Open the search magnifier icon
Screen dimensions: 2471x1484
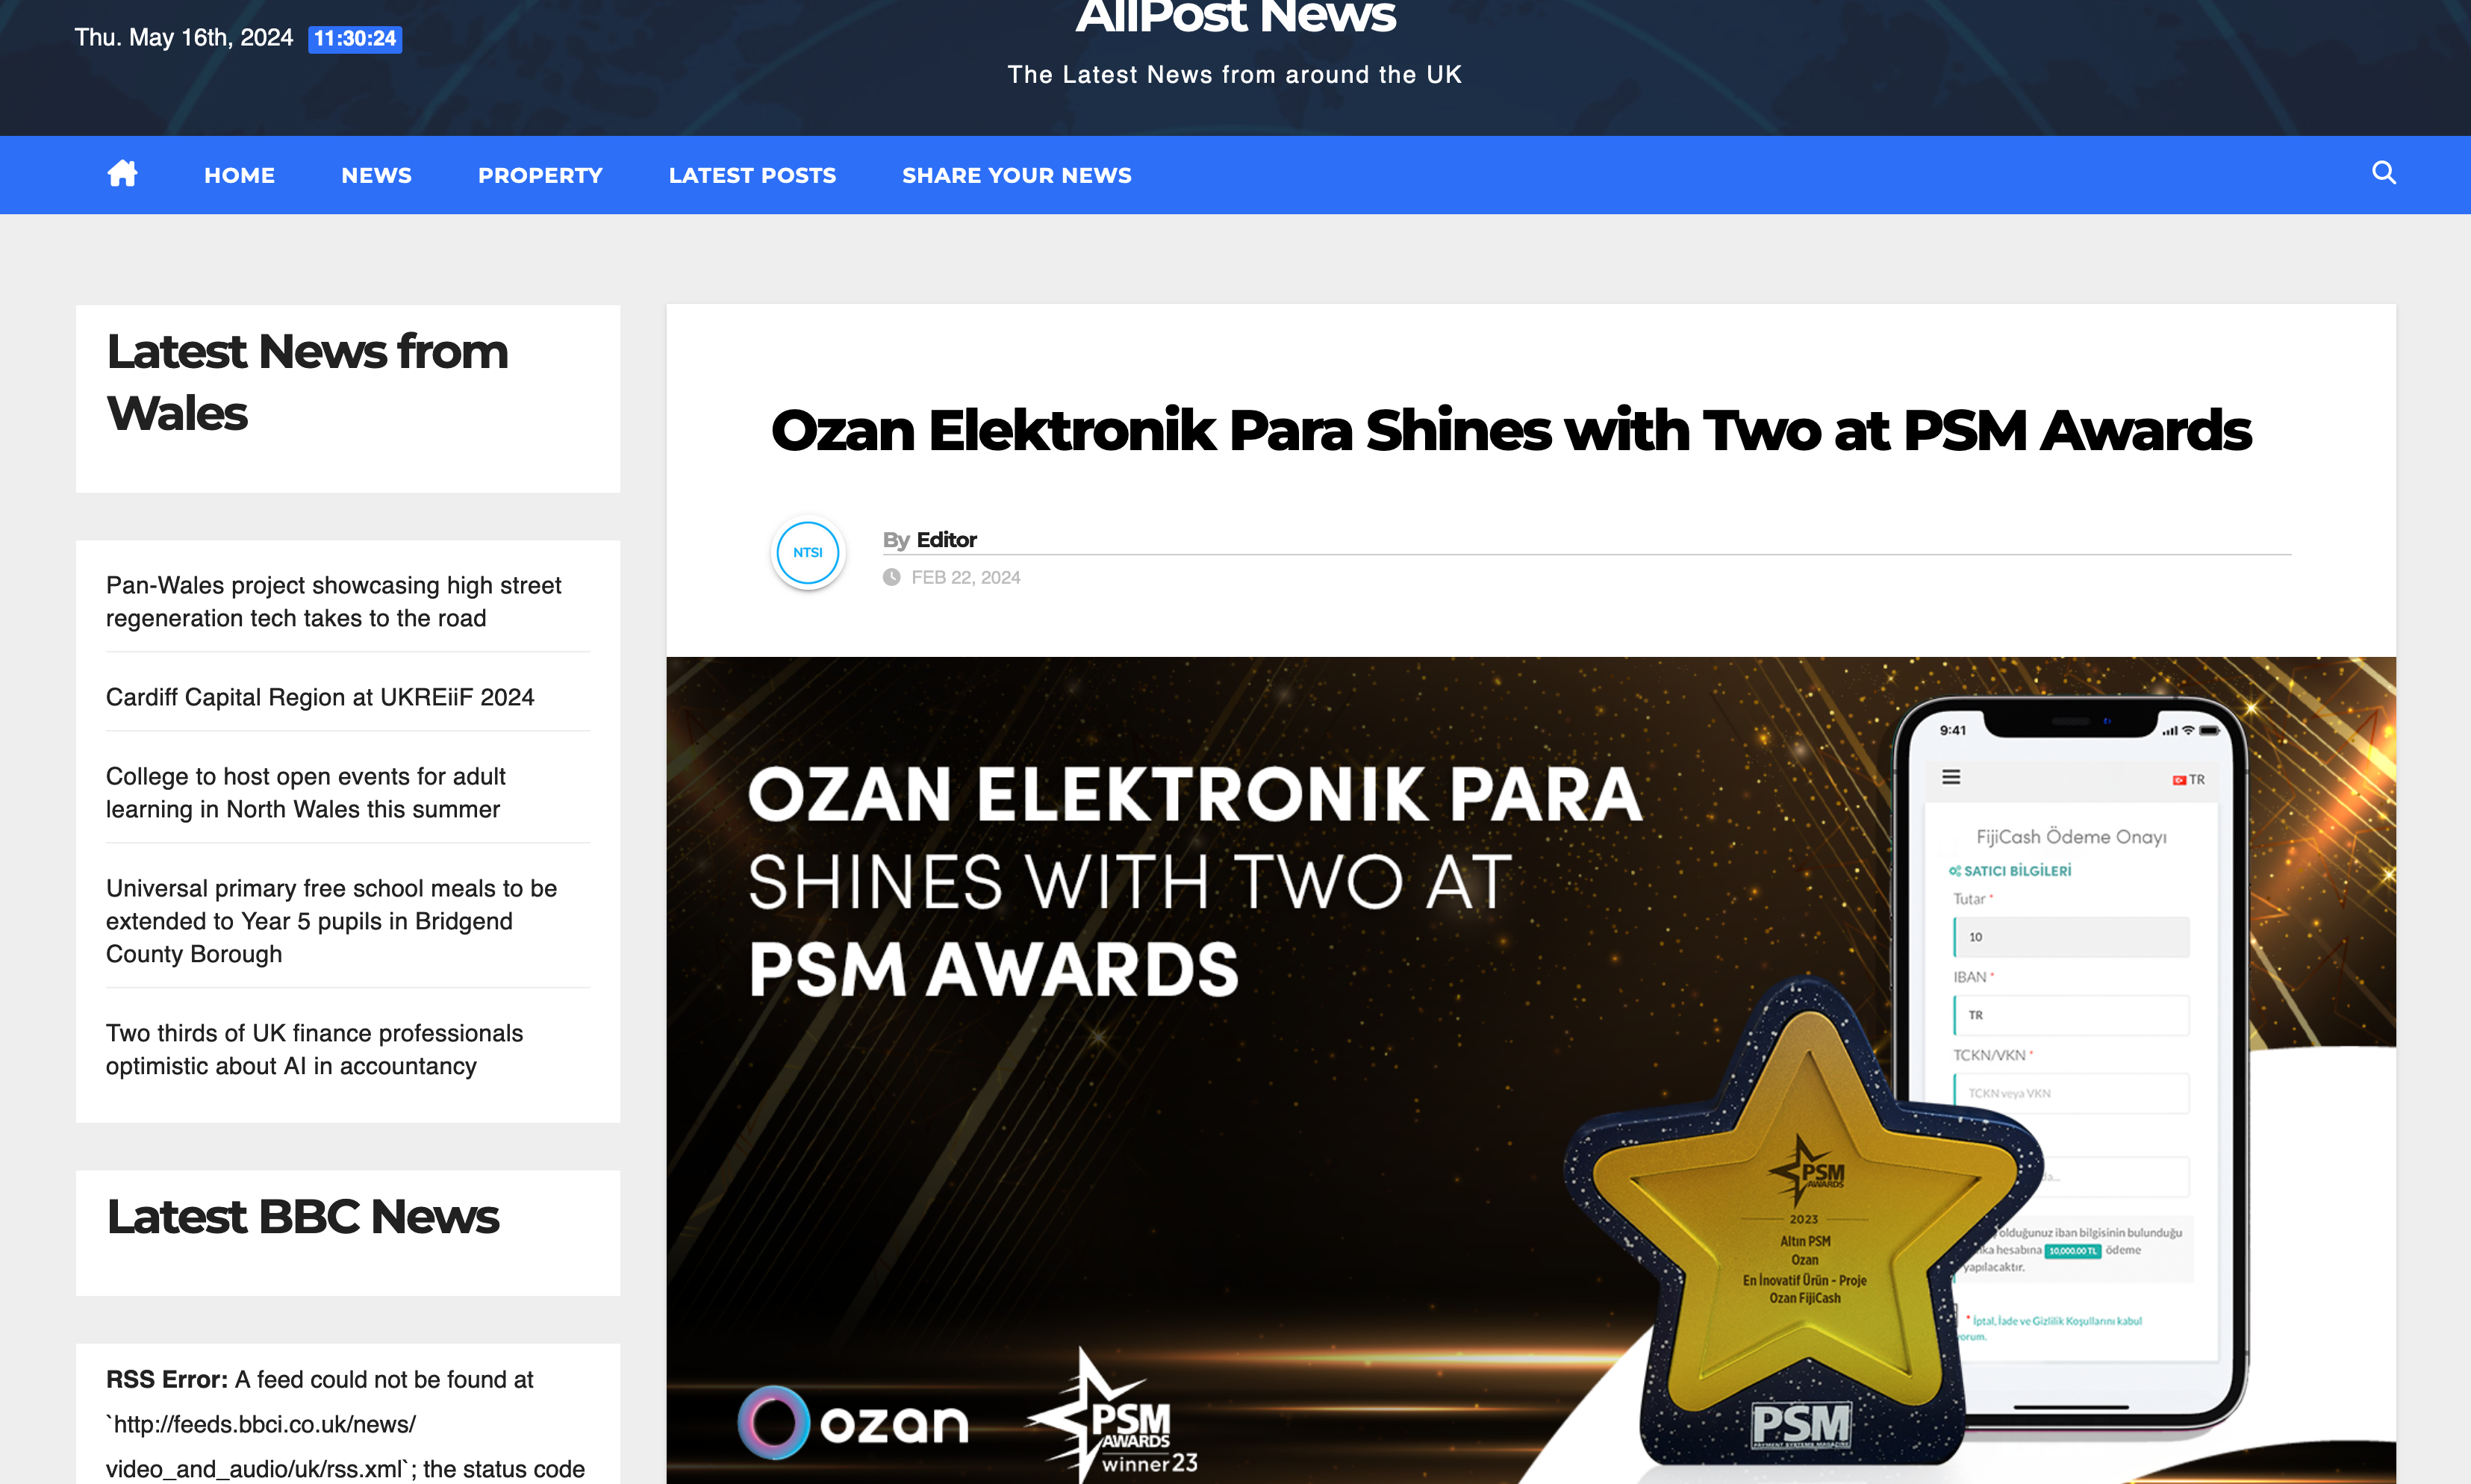coord(2383,173)
